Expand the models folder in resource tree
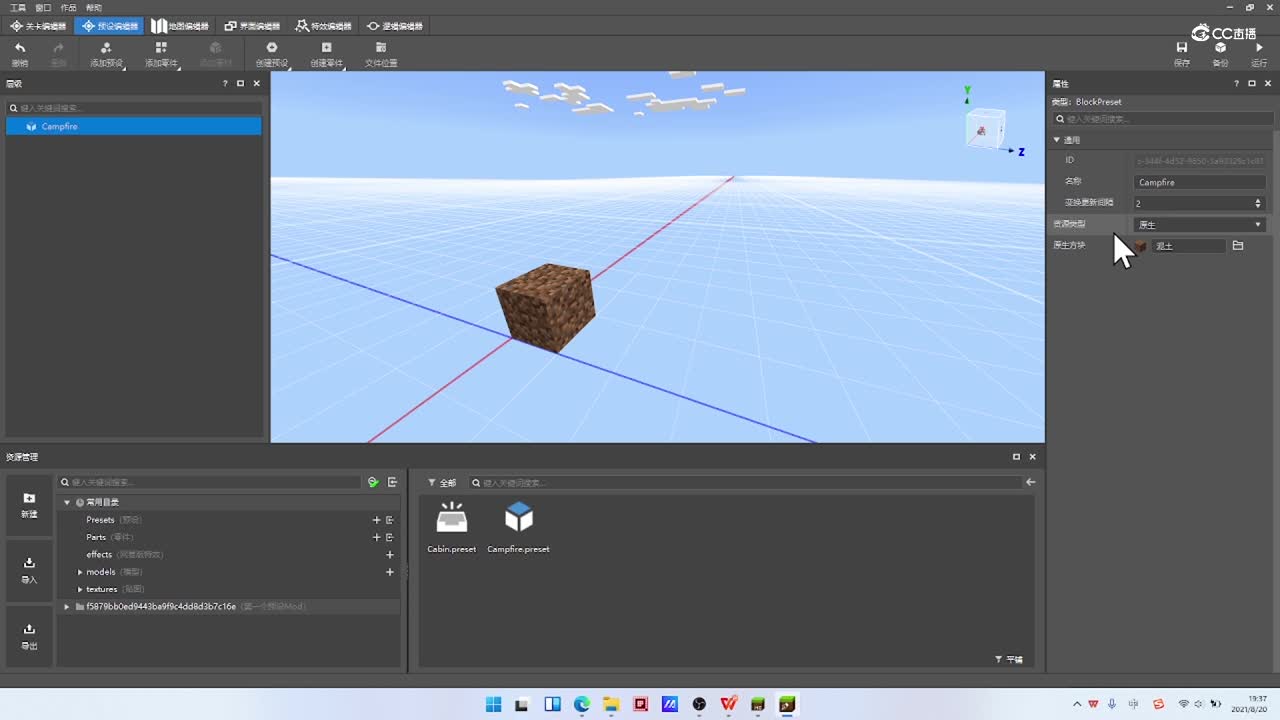Image resolution: width=1280 pixels, height=720 pixels. [x=80, y=572]
